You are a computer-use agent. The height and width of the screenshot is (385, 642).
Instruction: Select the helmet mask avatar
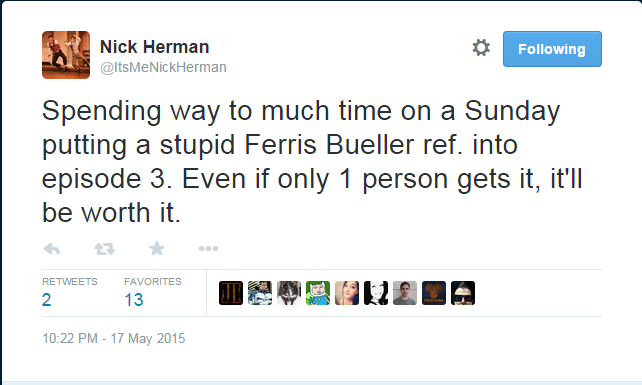pyautogui.click(x=289, y=293)
